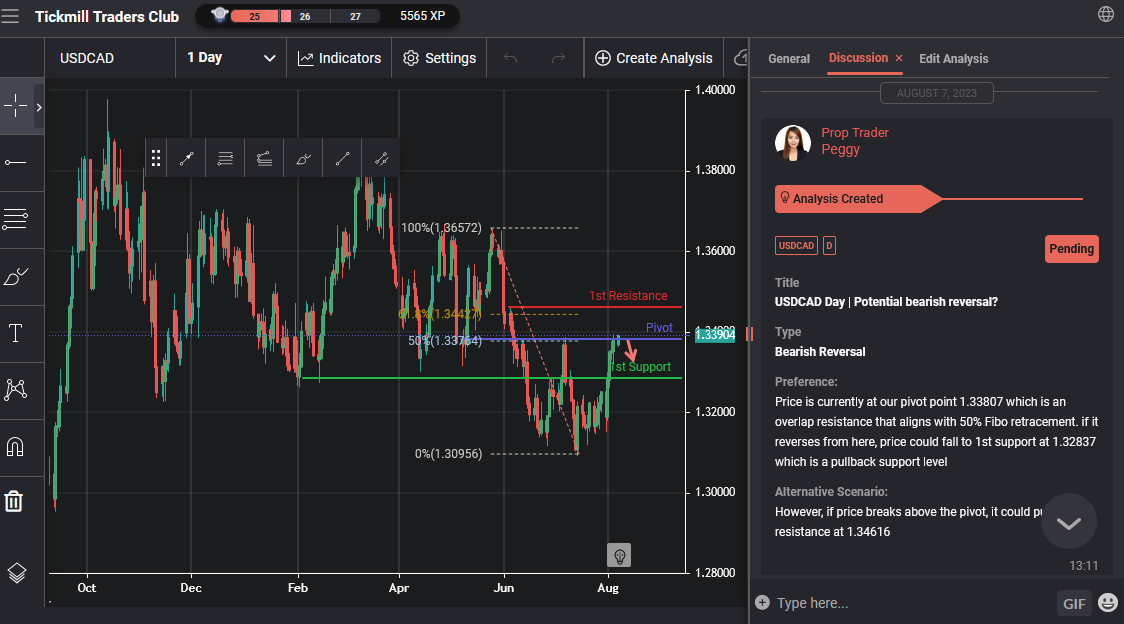The width and height of the screenshot is (1124, 624).
Task: Click the scroll-down chevron button
Action: (1069, 522)
